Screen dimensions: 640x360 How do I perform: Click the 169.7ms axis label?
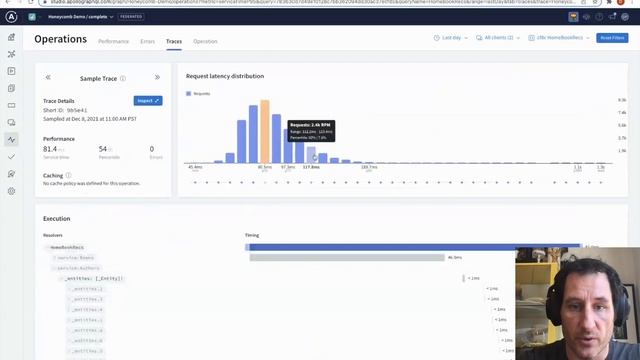tap(369, 167)
